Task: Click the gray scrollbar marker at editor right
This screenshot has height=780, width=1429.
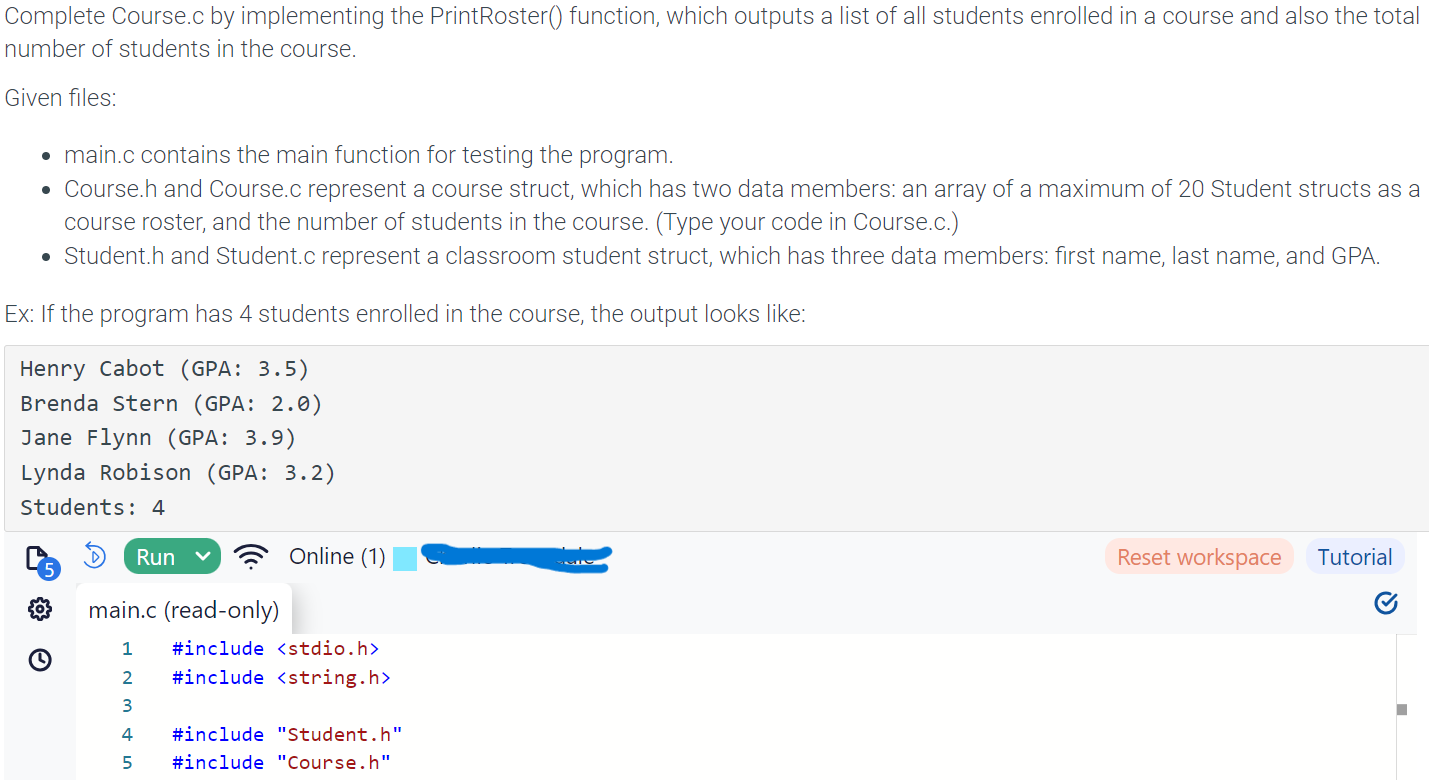Action: [x=1401, y=710]
